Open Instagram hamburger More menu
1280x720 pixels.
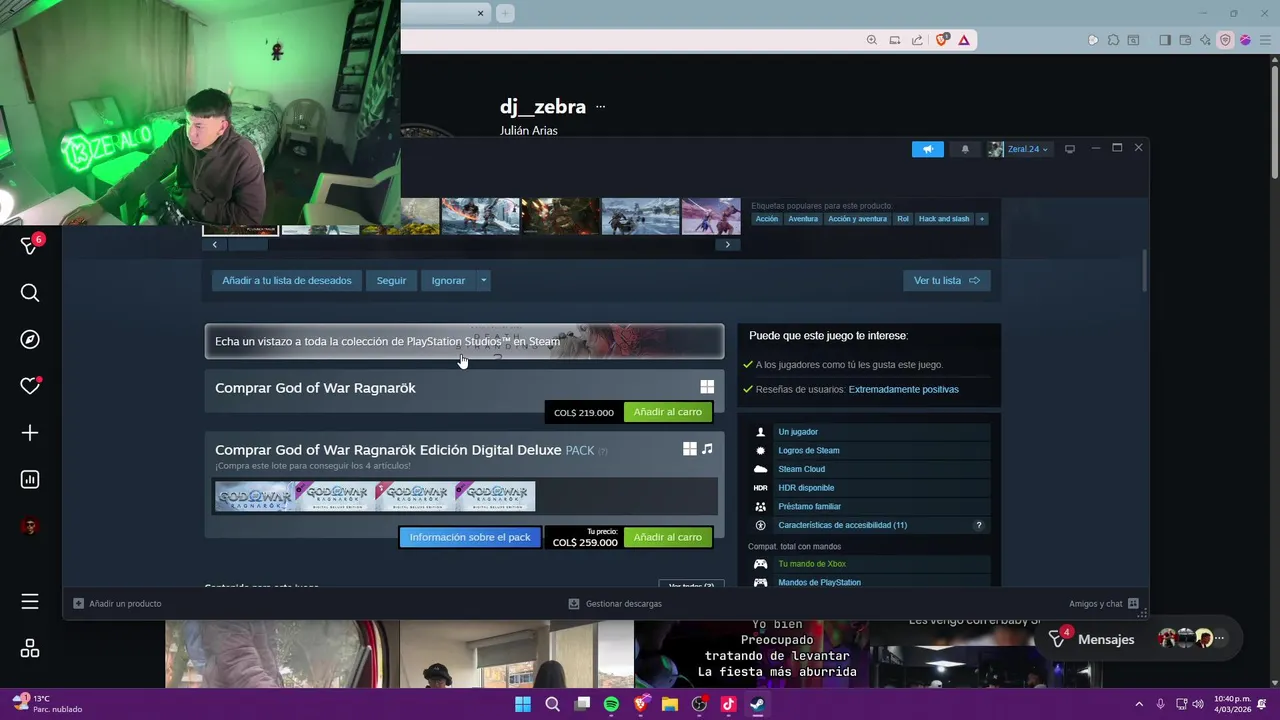pos(30,601)
